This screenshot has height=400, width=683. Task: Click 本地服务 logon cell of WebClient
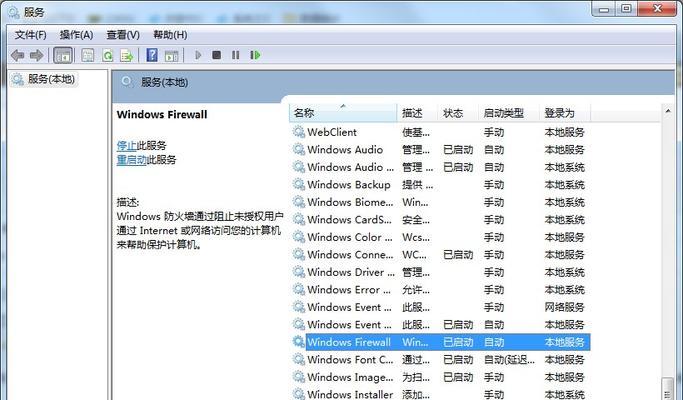(x=564, y=132)
